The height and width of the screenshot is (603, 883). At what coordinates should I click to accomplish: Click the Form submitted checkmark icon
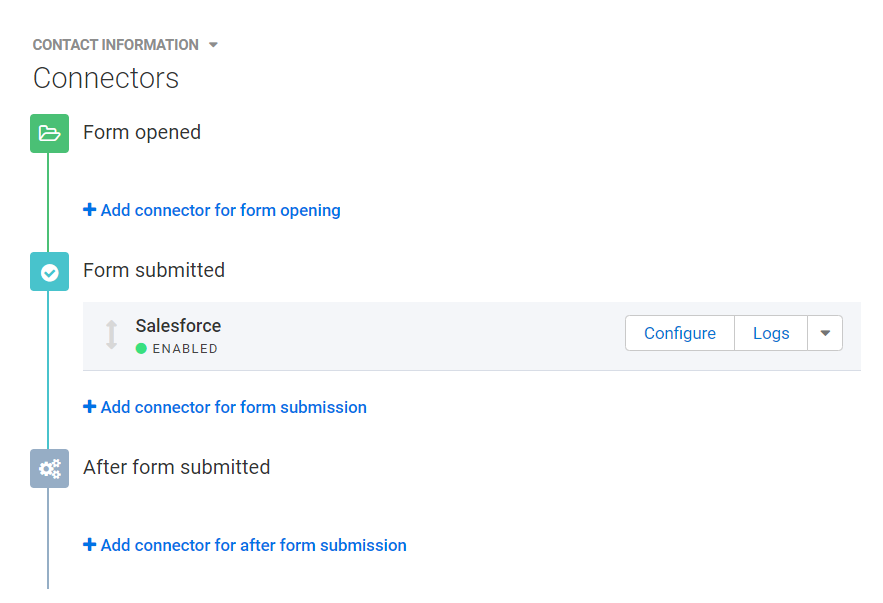pos(49,271)
